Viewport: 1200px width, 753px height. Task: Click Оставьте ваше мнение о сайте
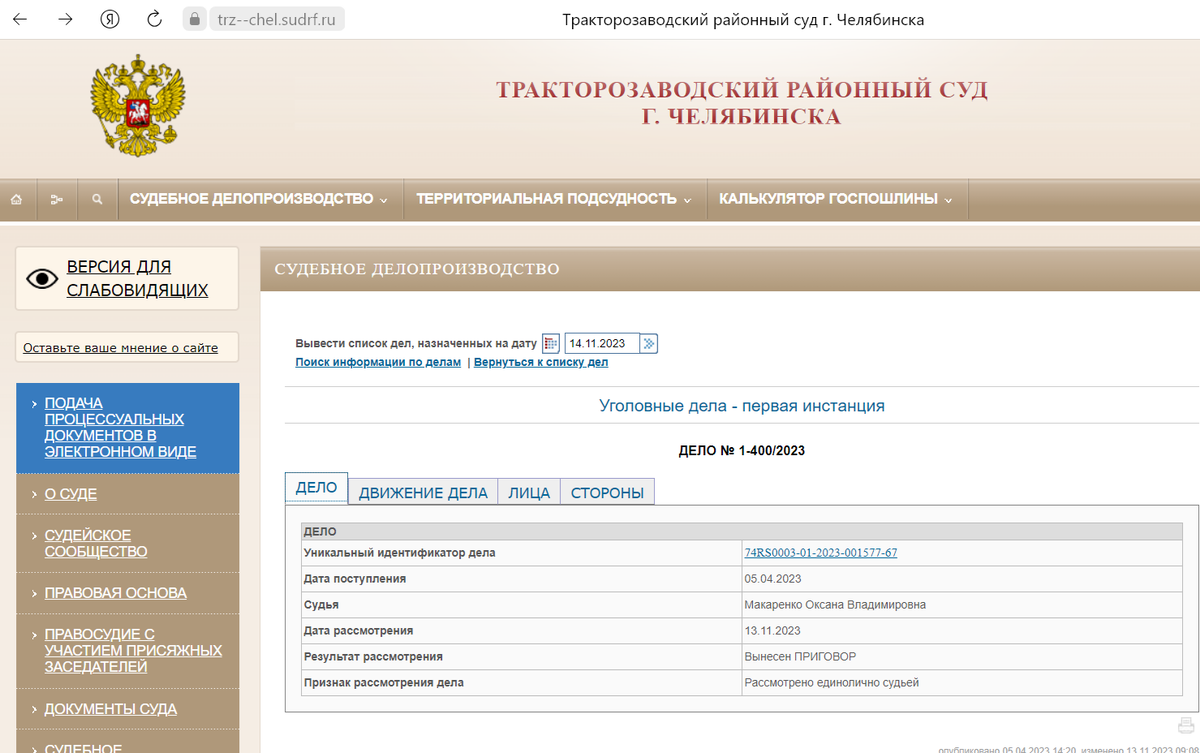click(x=120, y=348)
